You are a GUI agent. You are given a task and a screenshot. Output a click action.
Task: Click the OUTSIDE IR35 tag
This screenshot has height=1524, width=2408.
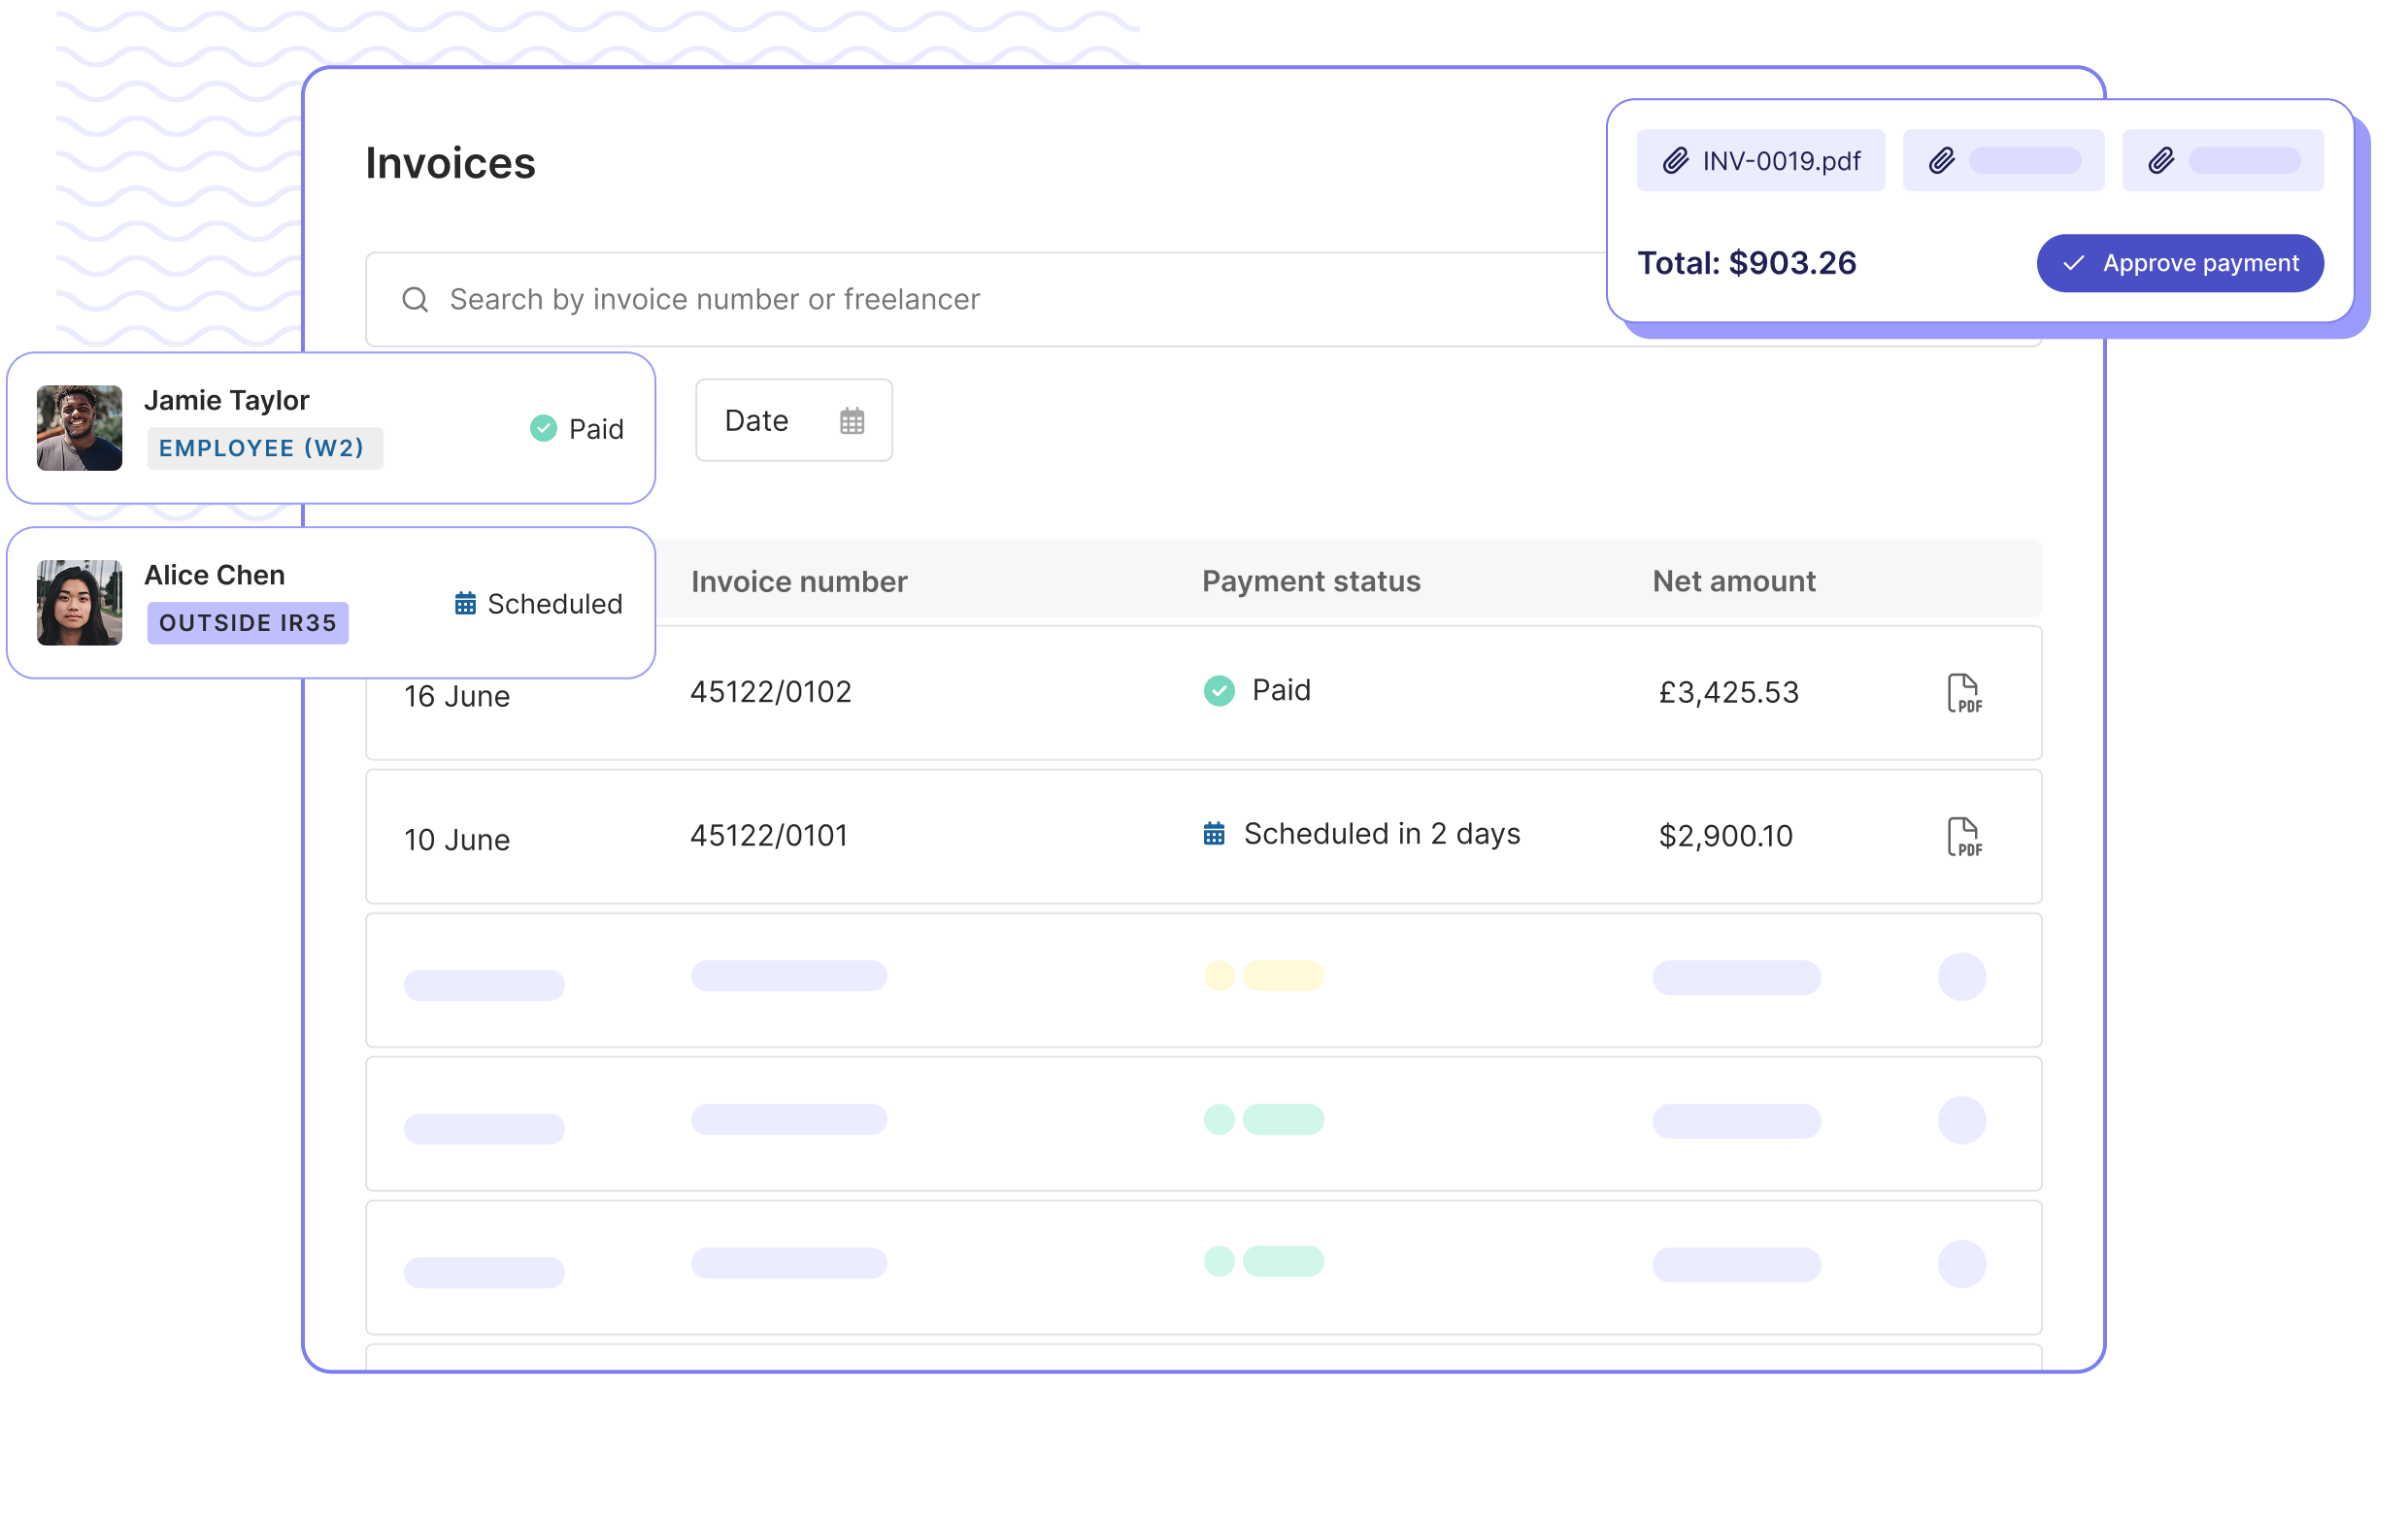(x=248, y=623)
